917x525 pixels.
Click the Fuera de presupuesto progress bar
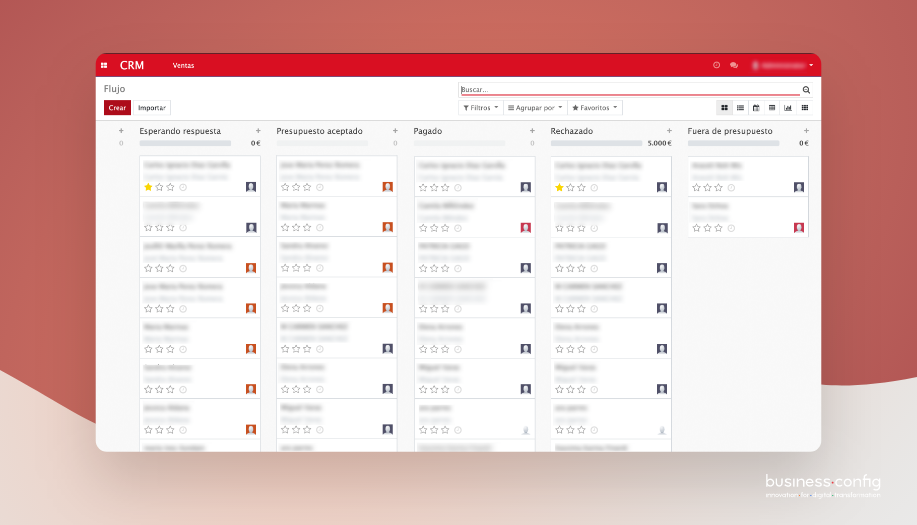coord(733,143)
